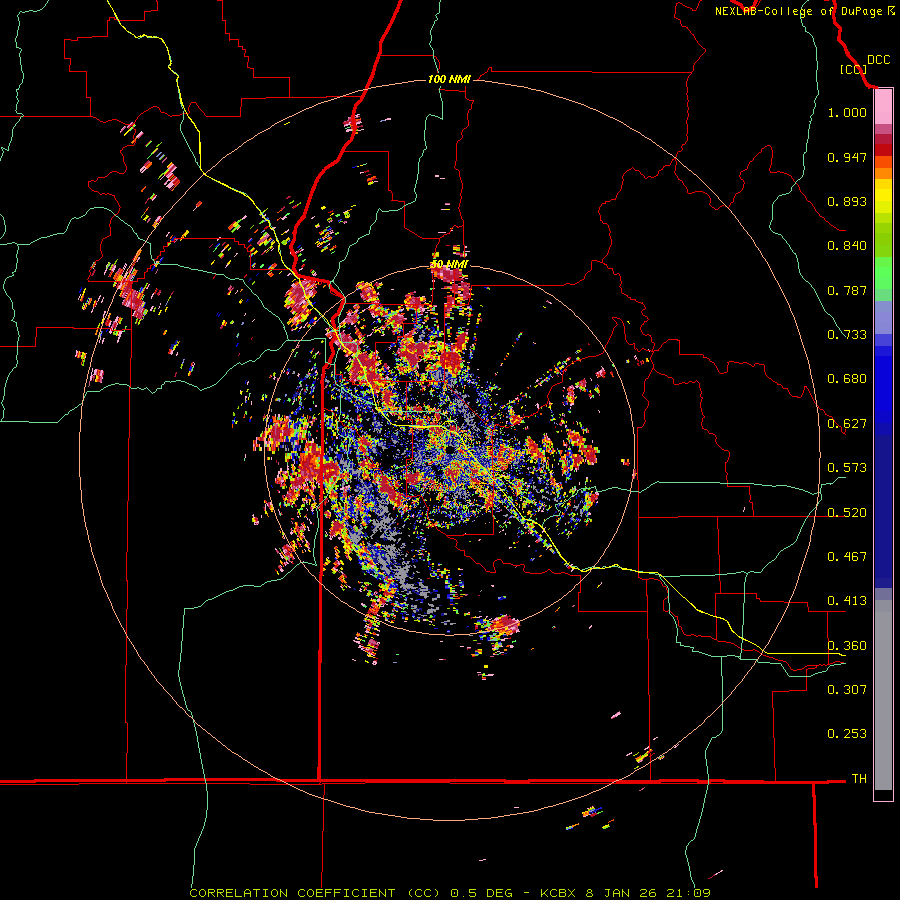Pick the bright green segment on the color bar
The height and width of the screenshot is (900, 900).
883,273
